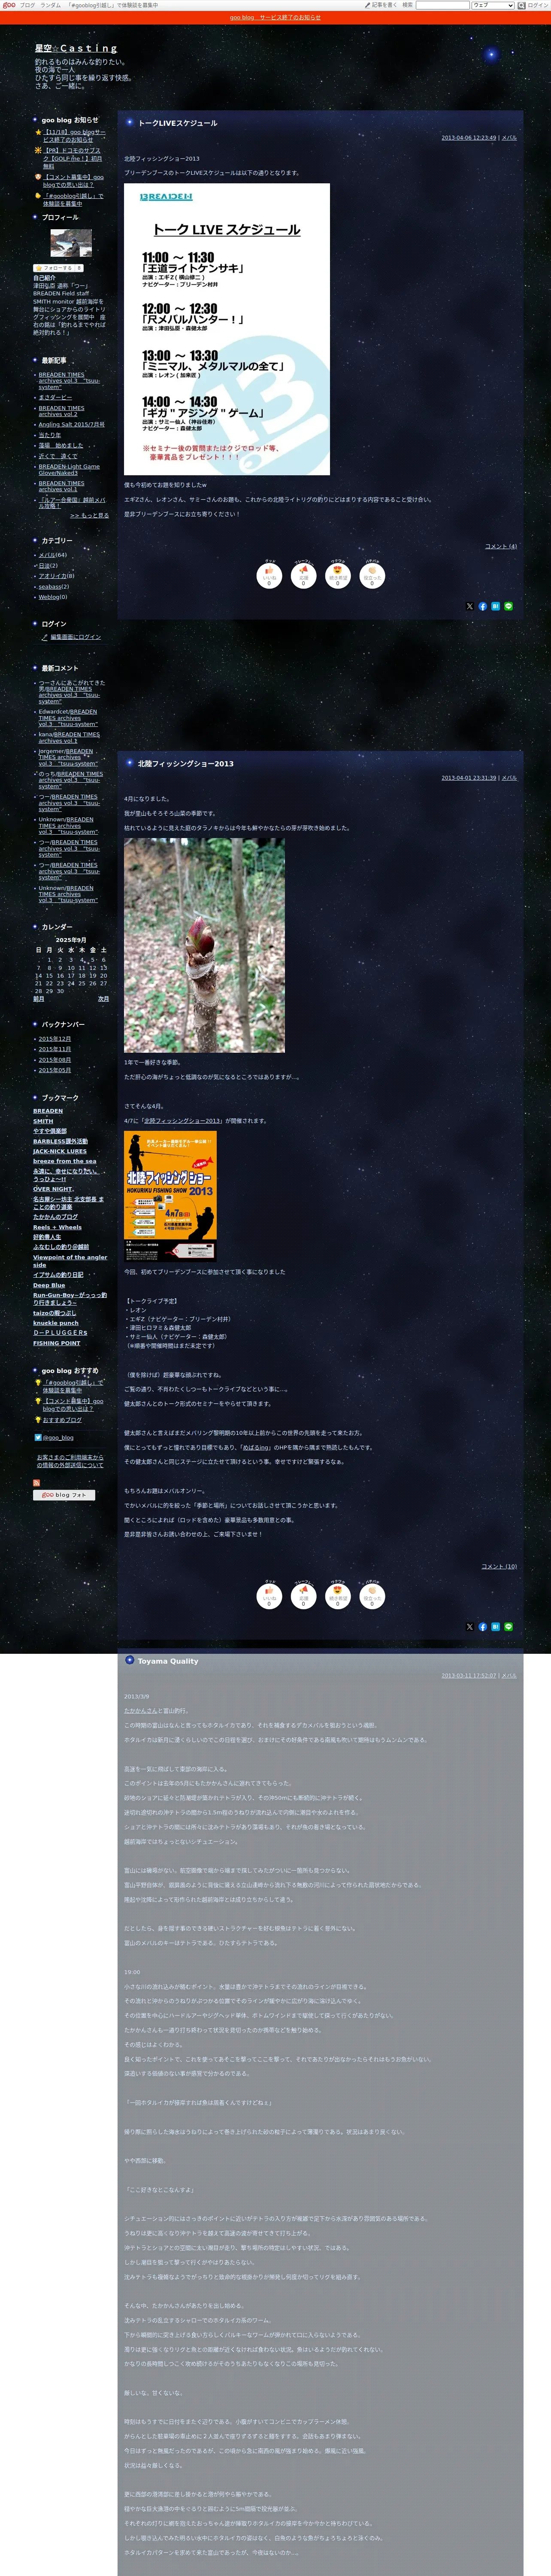
Task: Open the JACK-NICK LURES bookmark
Action: click(x=60, y=1151)
